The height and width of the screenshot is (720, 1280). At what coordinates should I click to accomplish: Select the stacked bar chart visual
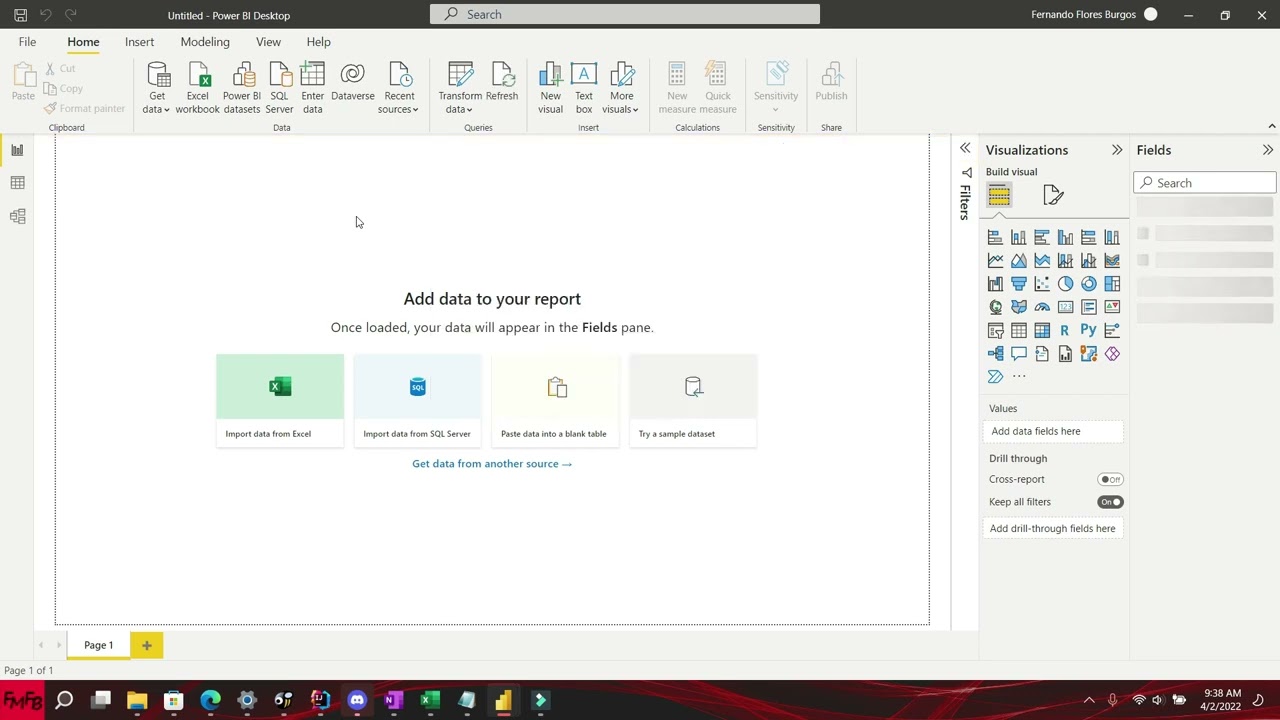coord(995,237)
